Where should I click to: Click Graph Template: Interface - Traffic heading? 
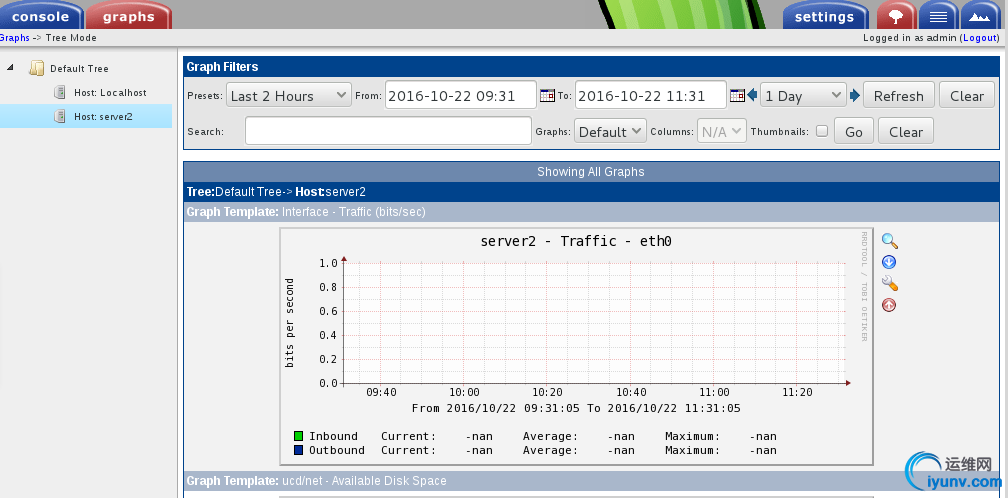(306, 212)
